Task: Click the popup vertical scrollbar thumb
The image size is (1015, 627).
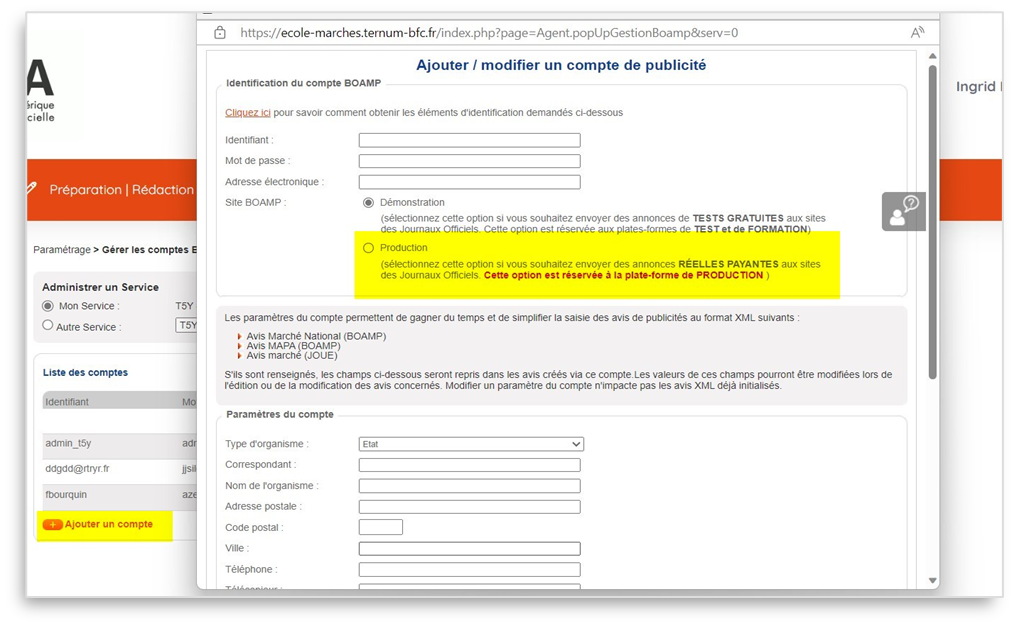Action: 932,220
